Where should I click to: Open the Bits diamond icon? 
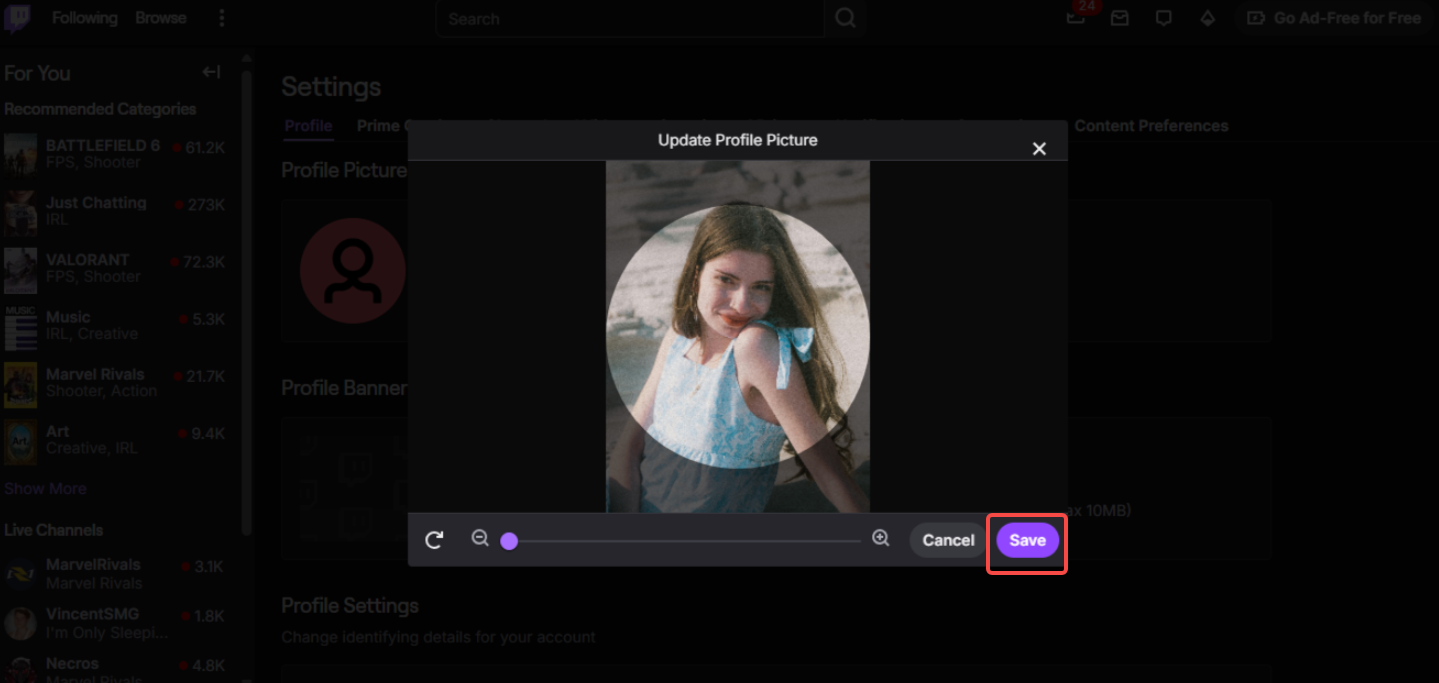coord(1207,18)
